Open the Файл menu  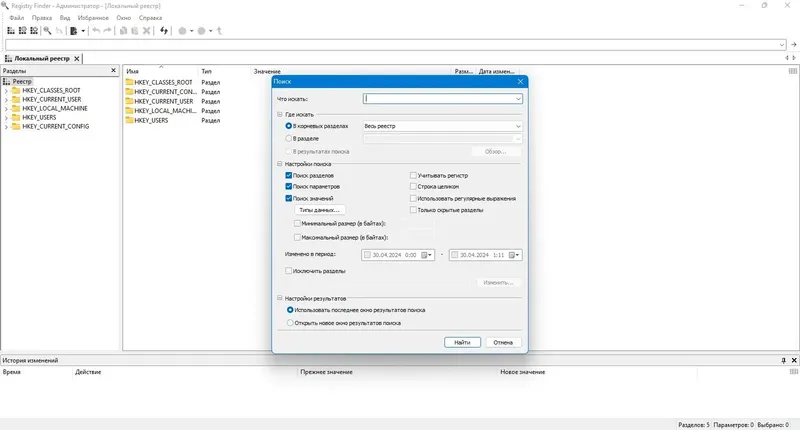(16, 18)
